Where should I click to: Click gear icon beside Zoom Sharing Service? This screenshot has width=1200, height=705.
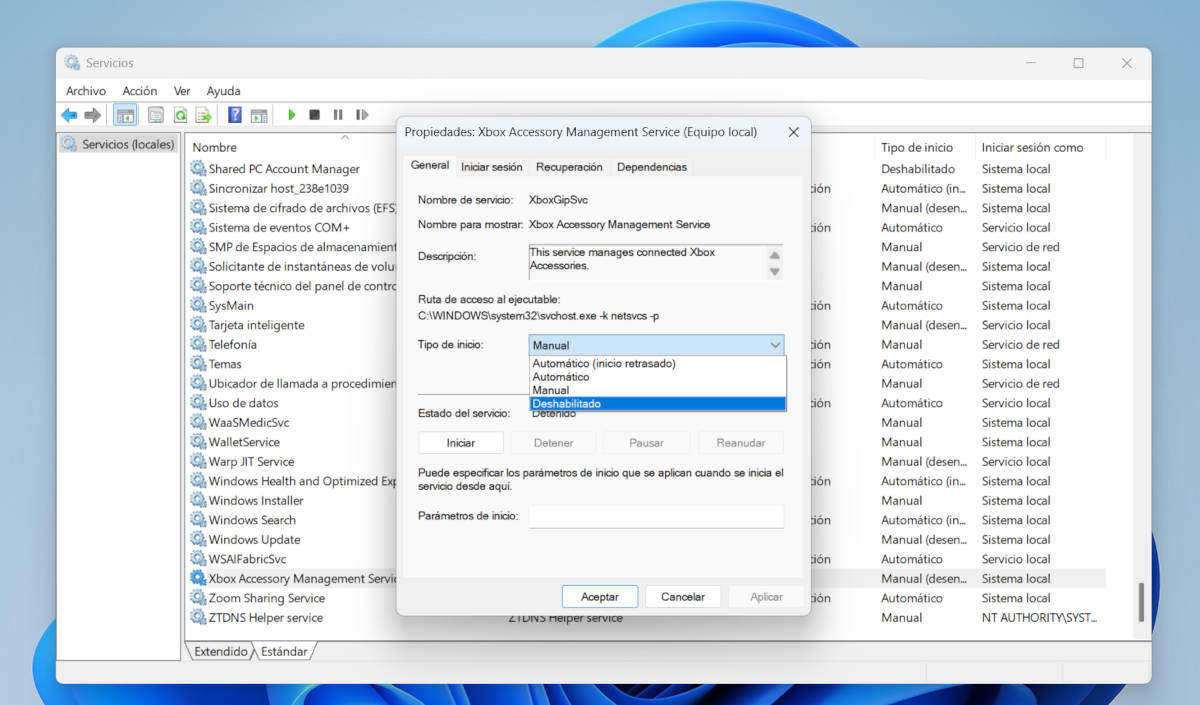(198, 598)
